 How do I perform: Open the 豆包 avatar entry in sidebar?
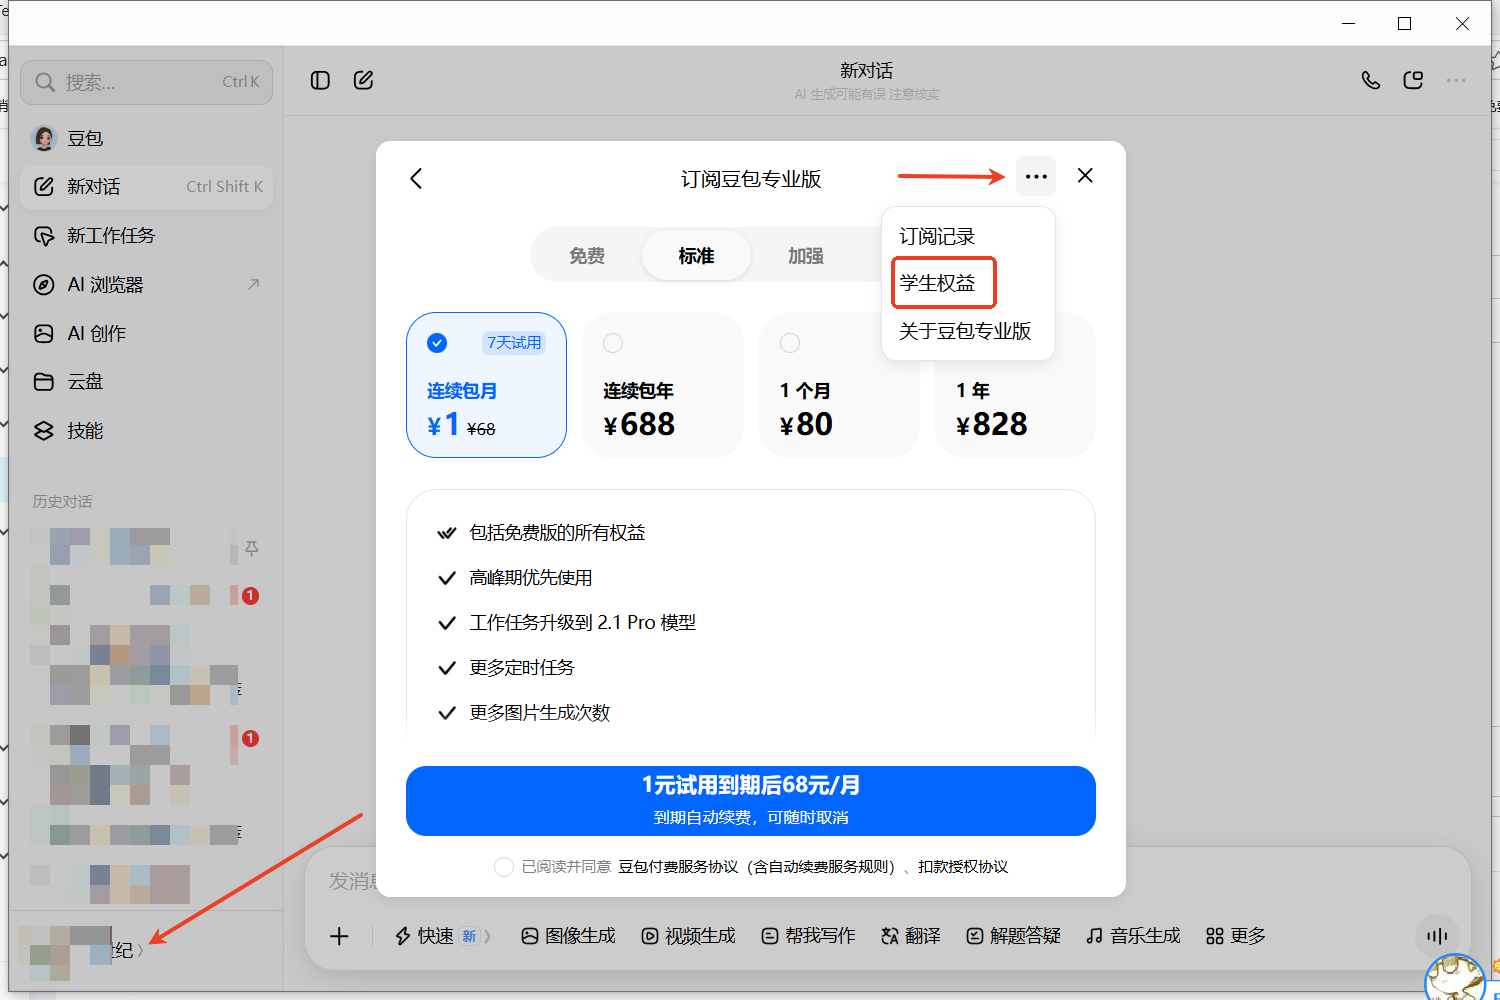coord(146,138)
